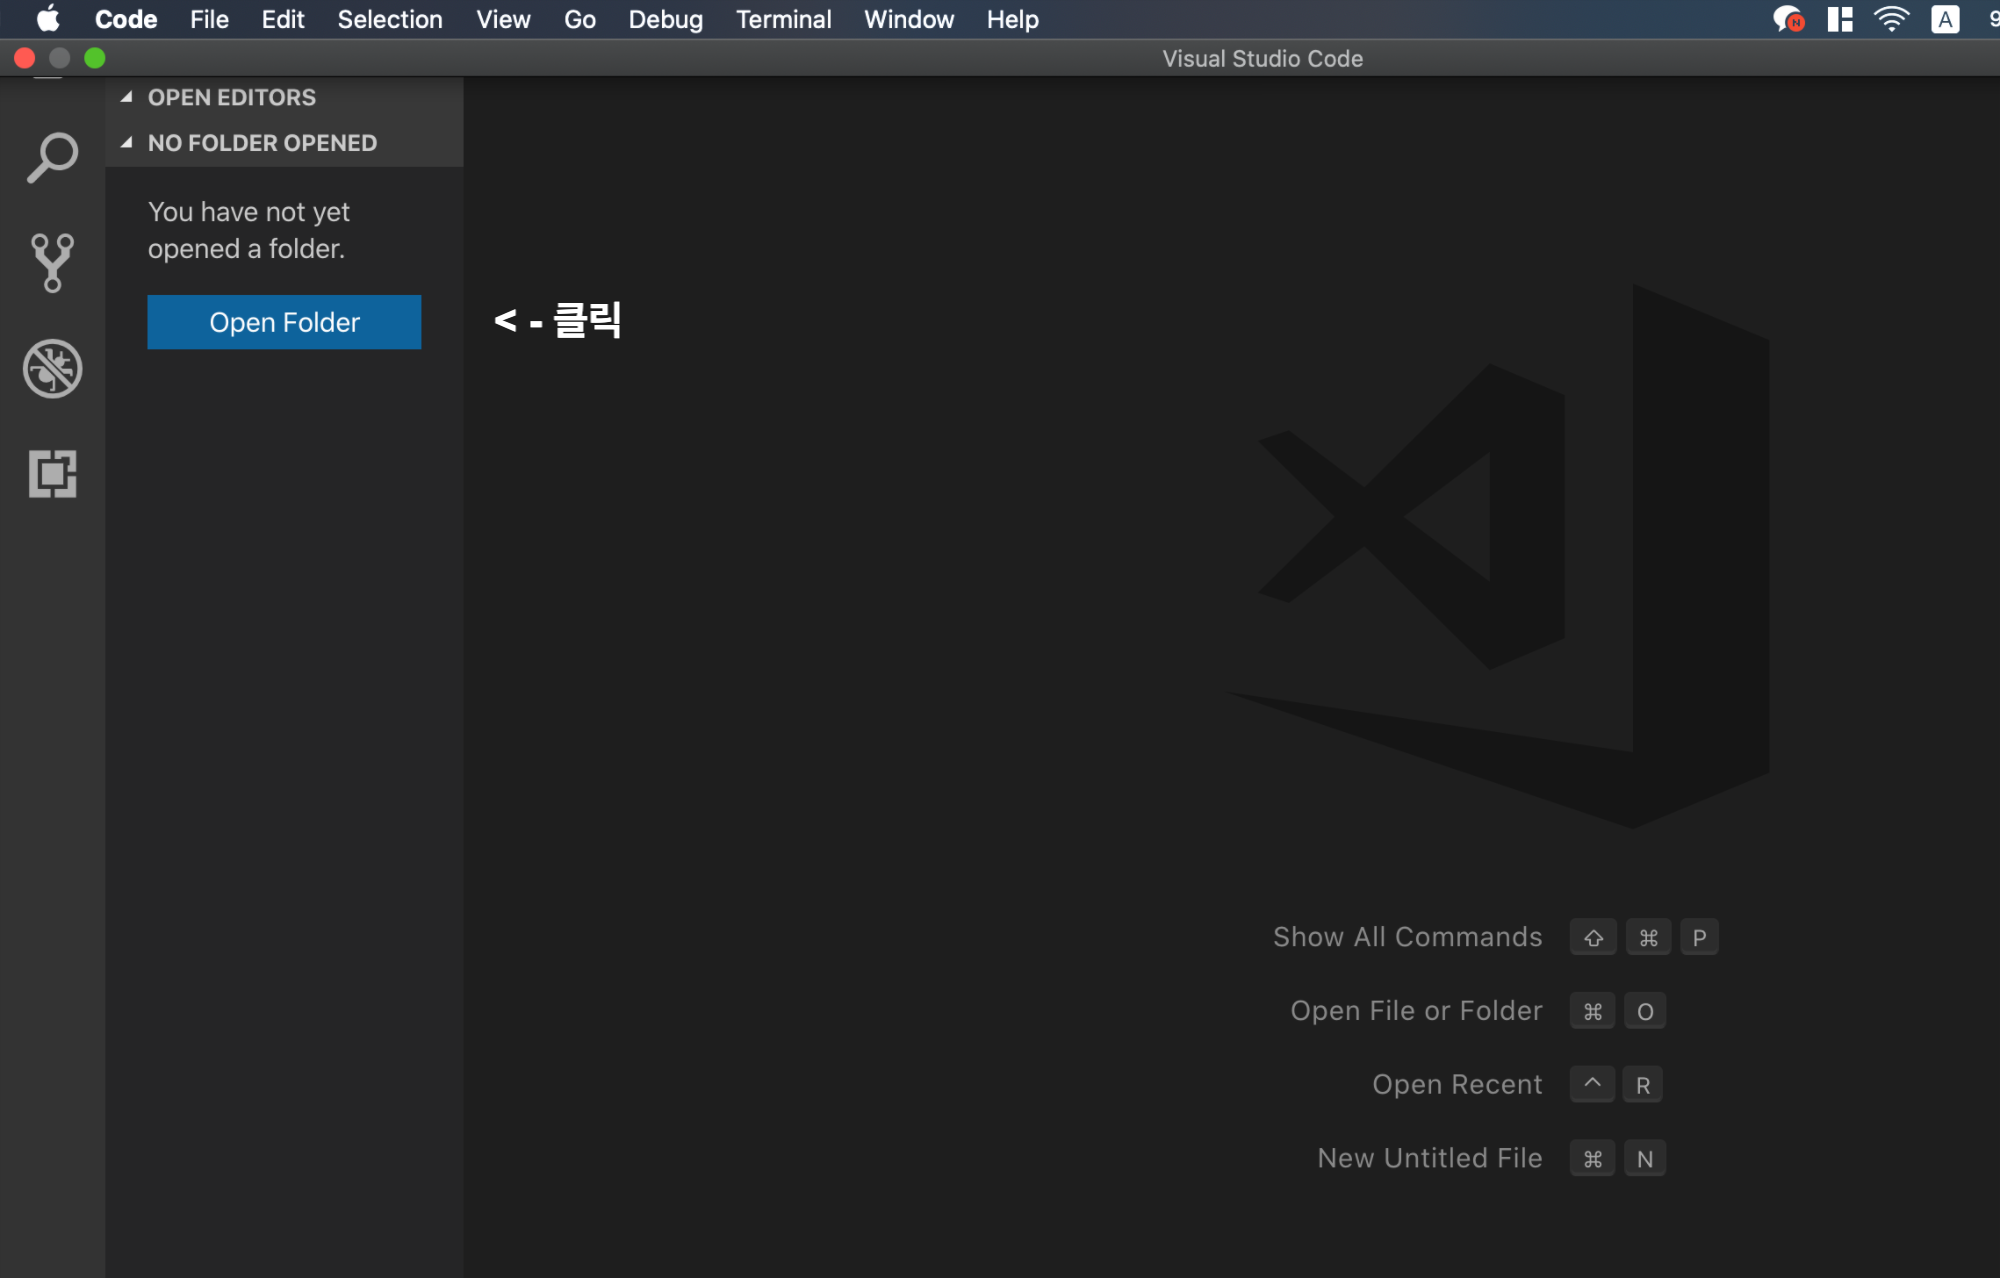Click the O key hint for Open File
The height and width of the screenshot is (1278, 2000).
pos(1645,1011)
